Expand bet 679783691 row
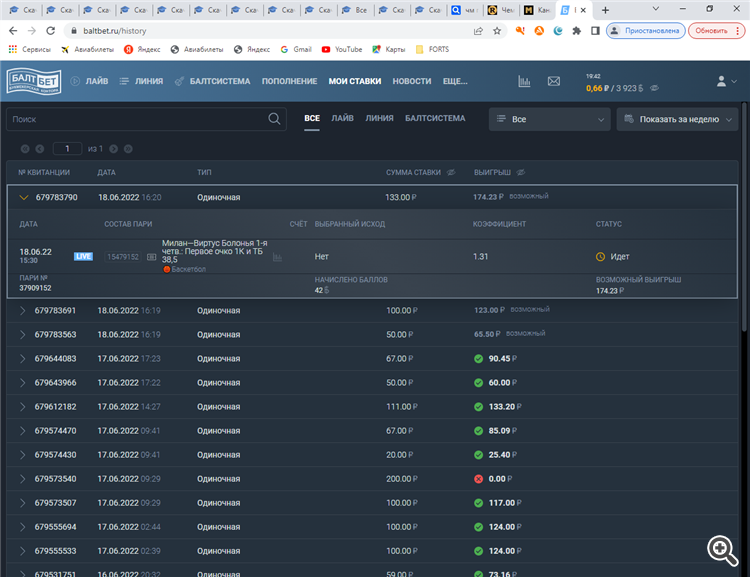The image size is (750, 577). click(x=22, y=311)
